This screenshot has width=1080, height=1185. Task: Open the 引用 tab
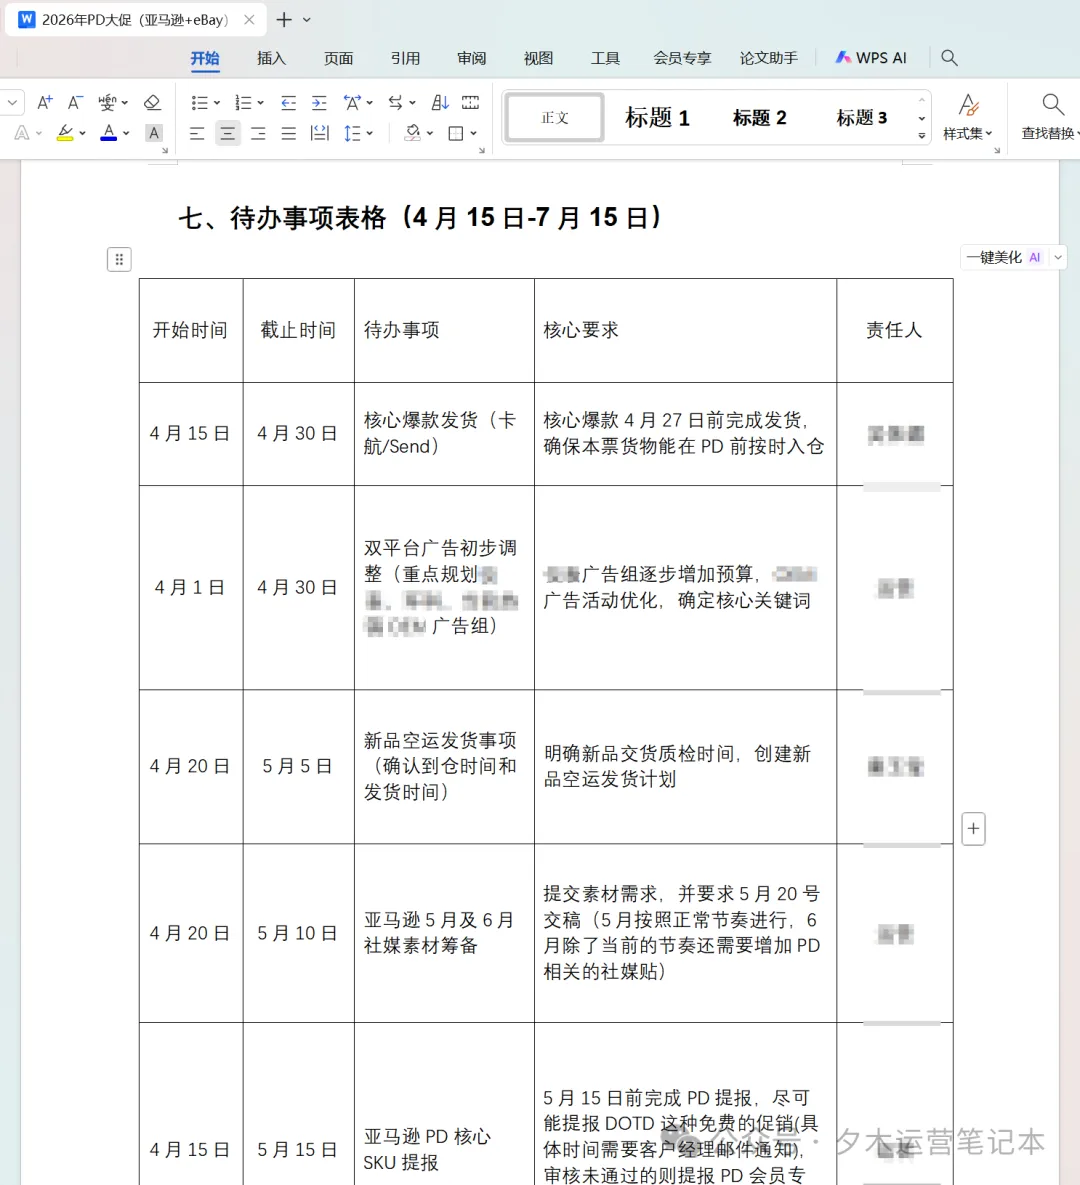click(405, 58)
